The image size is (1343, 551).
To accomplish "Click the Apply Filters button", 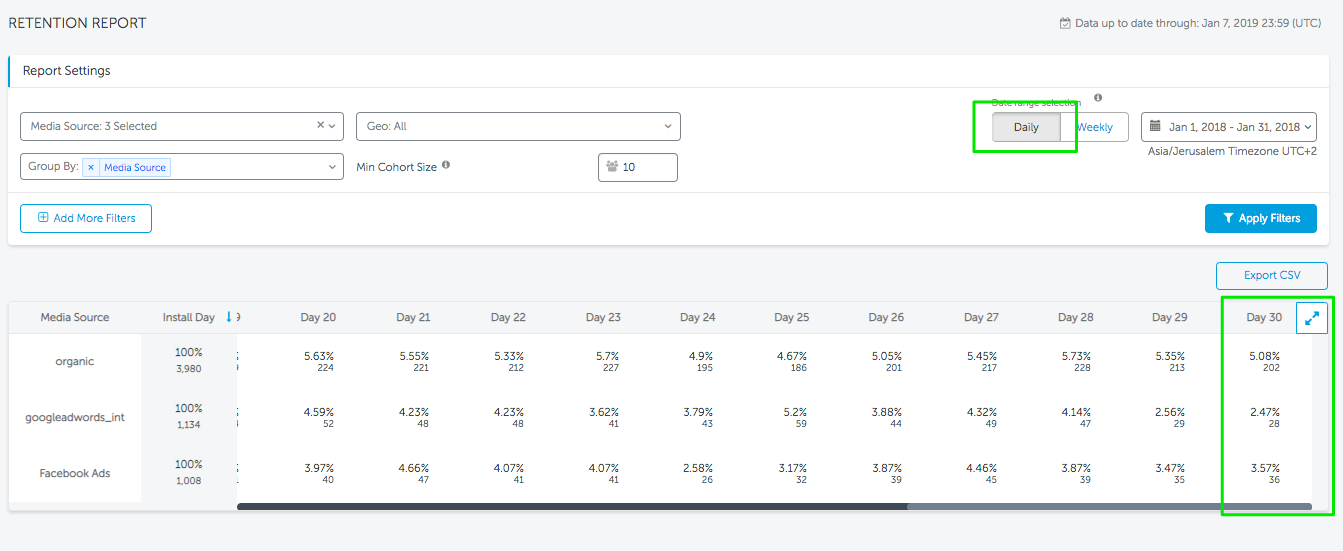I will (x=1260, y=218).
